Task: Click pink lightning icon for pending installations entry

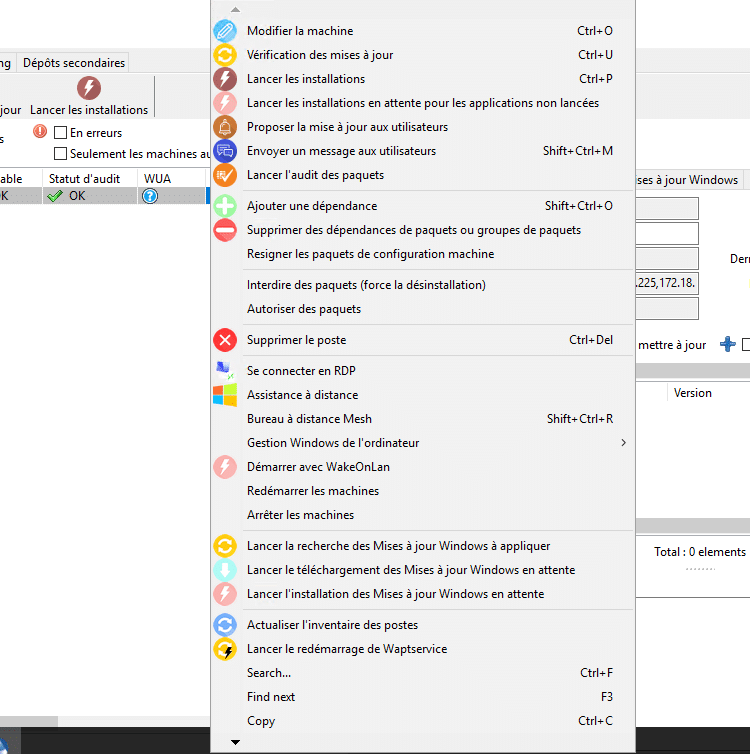Action: coord(225,103)
